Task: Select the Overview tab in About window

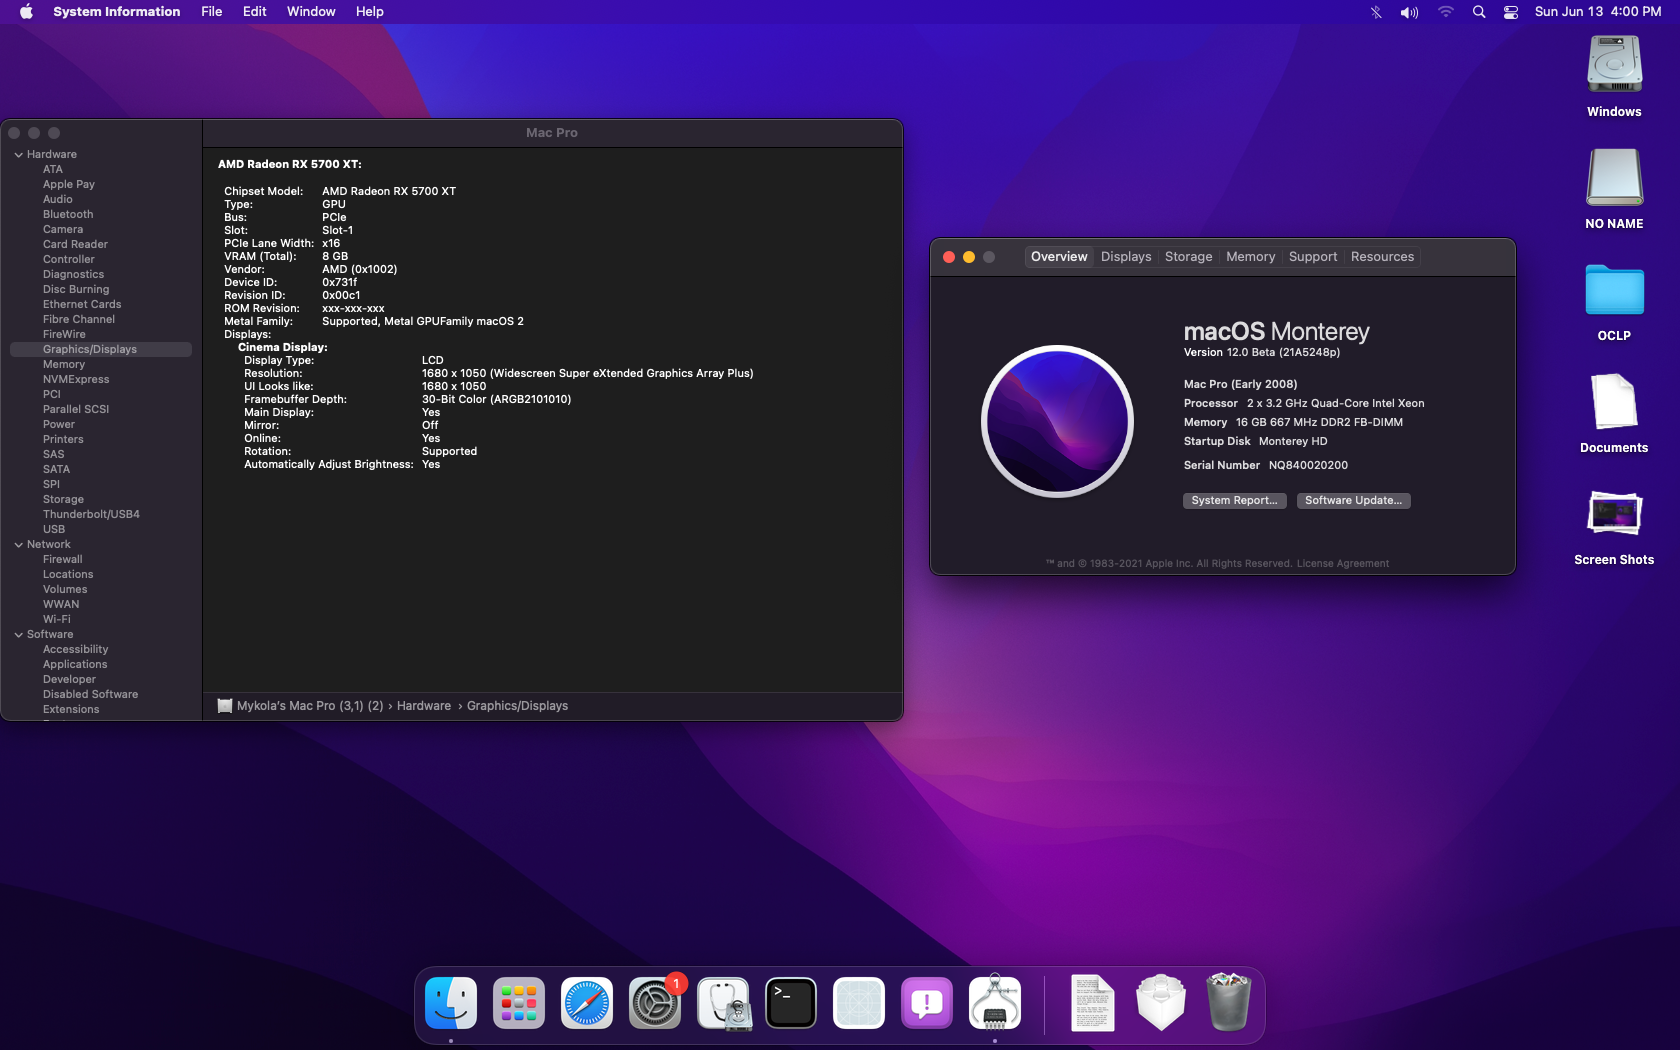Action: point(1059,257)
